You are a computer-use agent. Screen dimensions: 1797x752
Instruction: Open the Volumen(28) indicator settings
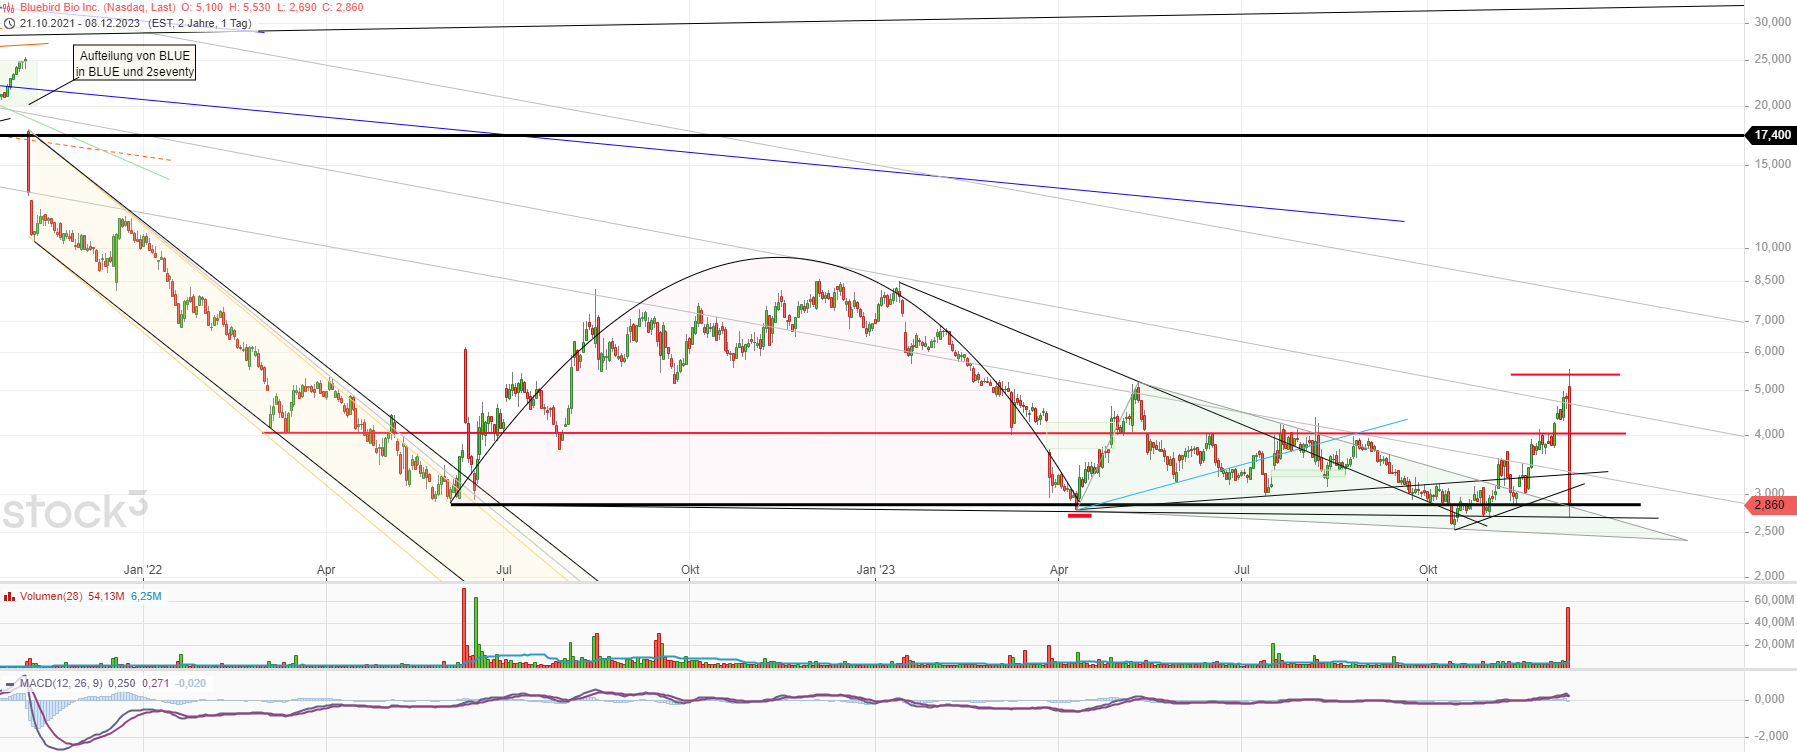[51, 597]
